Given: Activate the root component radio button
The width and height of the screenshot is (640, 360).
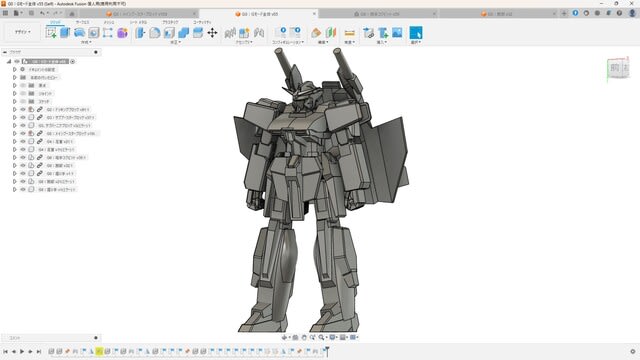Looking at the screenshot, I should click(x=73, y=61).
